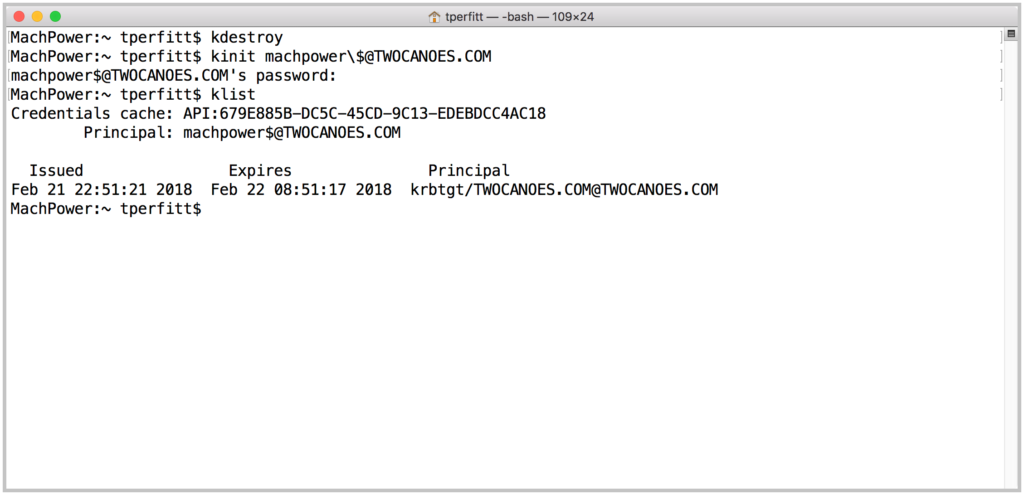The width and height of the screenshot is (1024, 495).
Task: Click the split pane icon at top right
Action: click(x=1011, y=34)
